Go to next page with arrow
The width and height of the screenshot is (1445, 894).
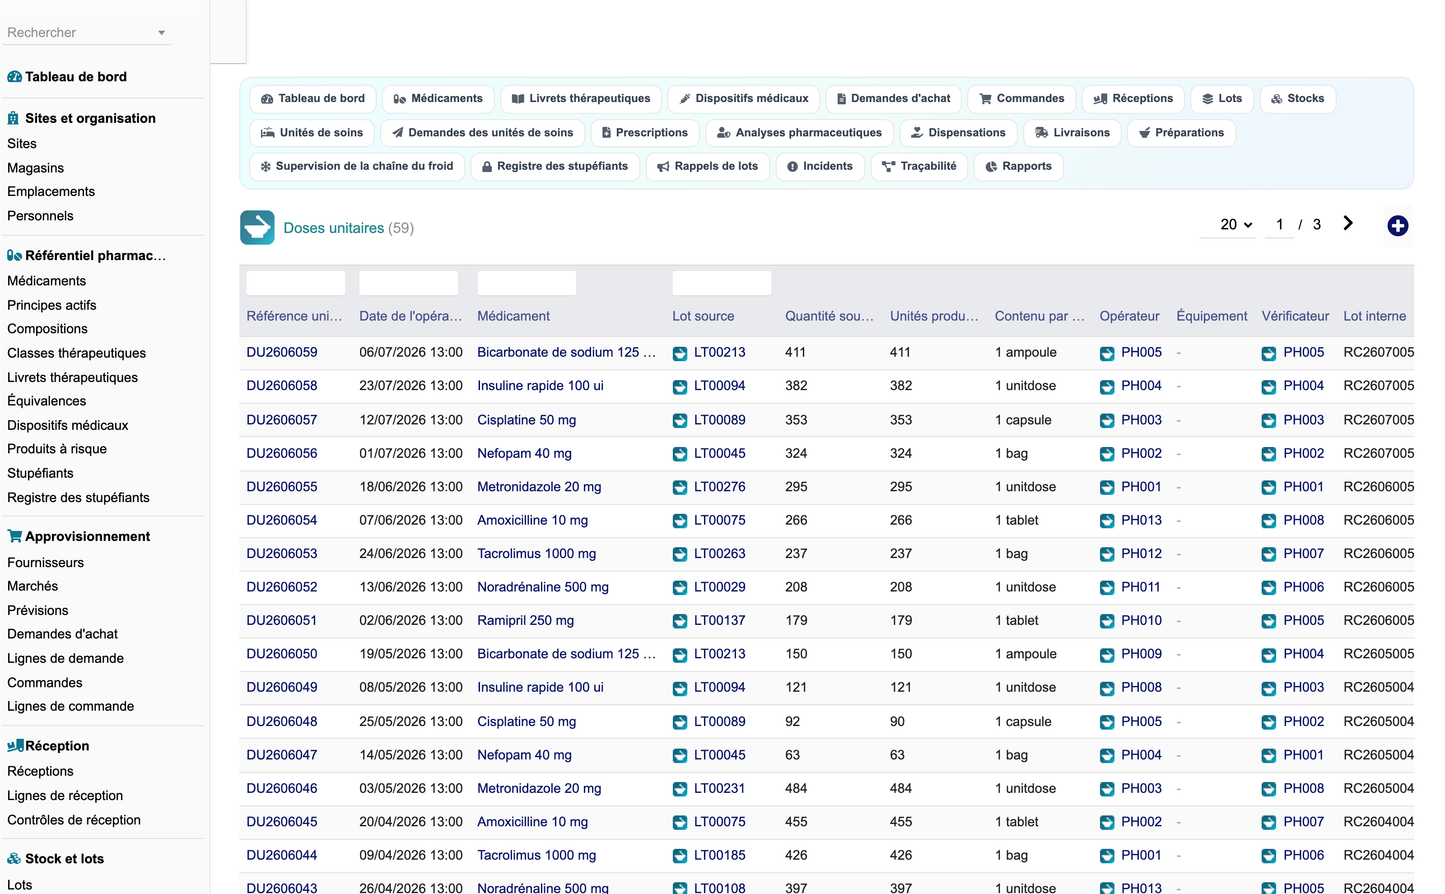[1348, 224]
